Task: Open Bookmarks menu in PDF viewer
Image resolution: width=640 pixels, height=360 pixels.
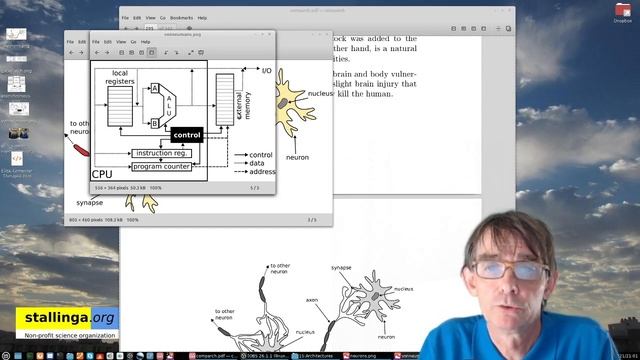Action: (x=182, y=18)
